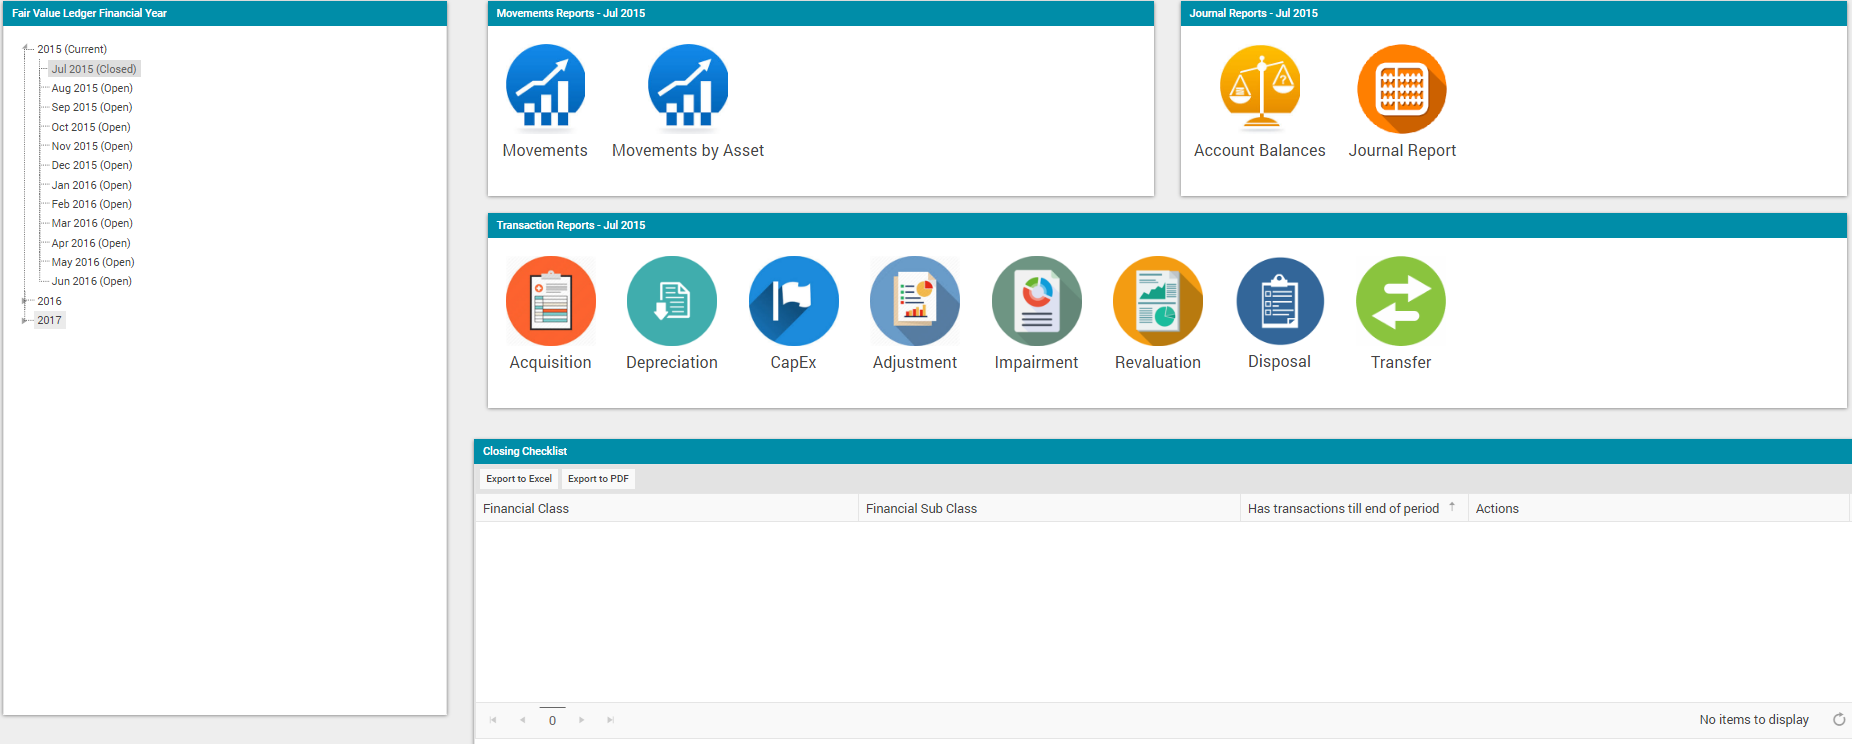Image resolution: width=1852 pixels, height=744 pixels.
Task: Select Aug 2015 (Open) period
Action: tap(92, 88)
